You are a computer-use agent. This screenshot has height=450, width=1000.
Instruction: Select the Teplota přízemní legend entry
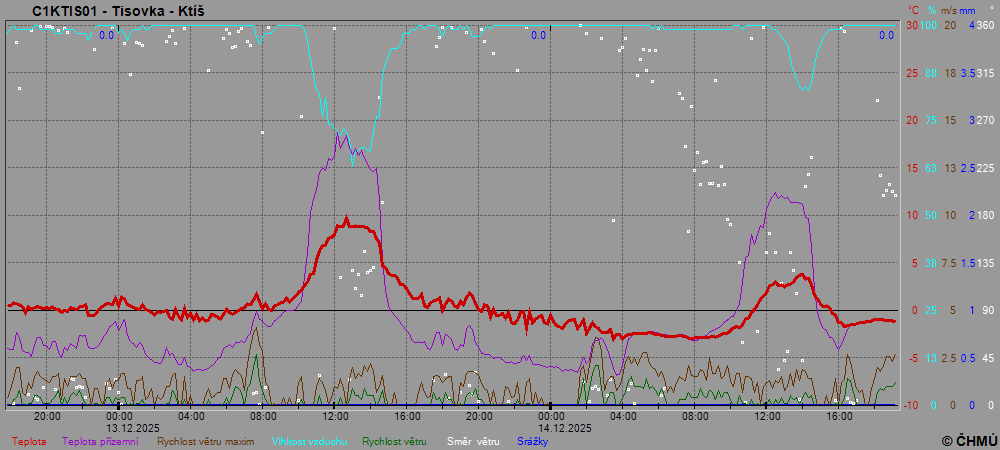coord(100,440)
